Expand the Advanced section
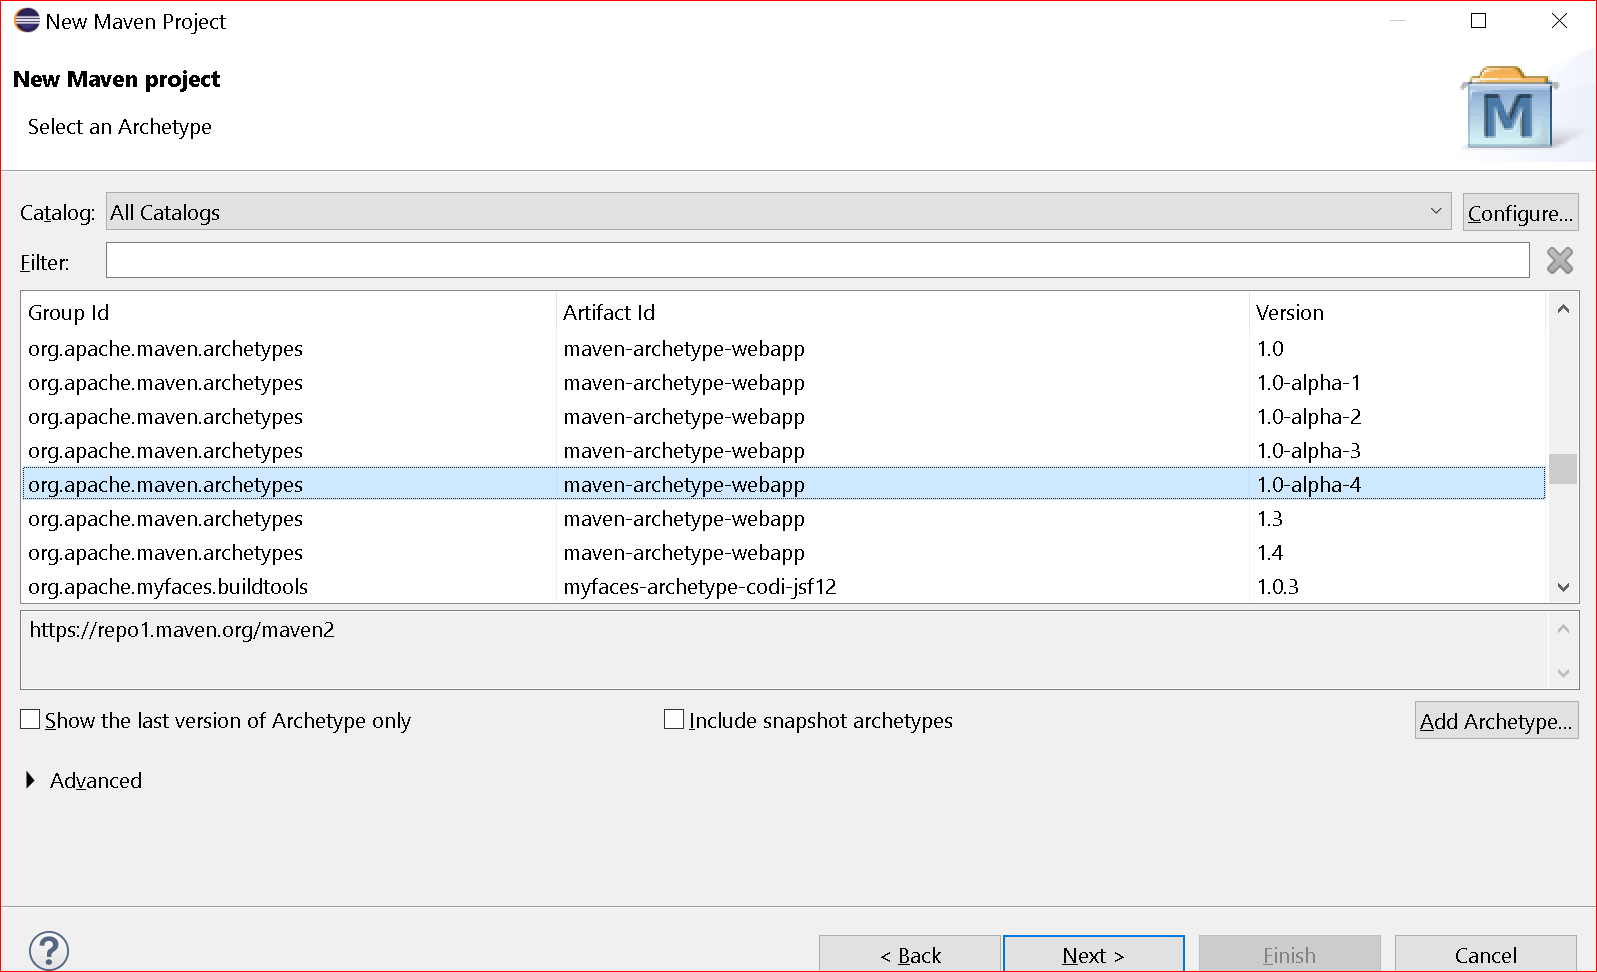 coord(30,780)
